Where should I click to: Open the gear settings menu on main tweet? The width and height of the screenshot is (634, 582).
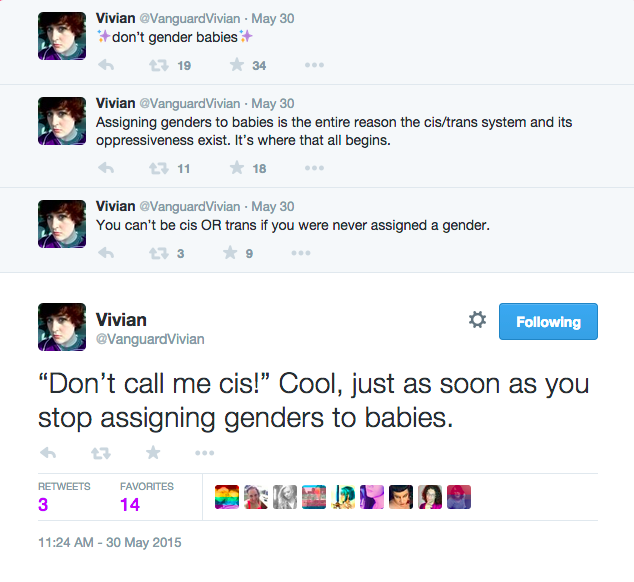point(477,320)
